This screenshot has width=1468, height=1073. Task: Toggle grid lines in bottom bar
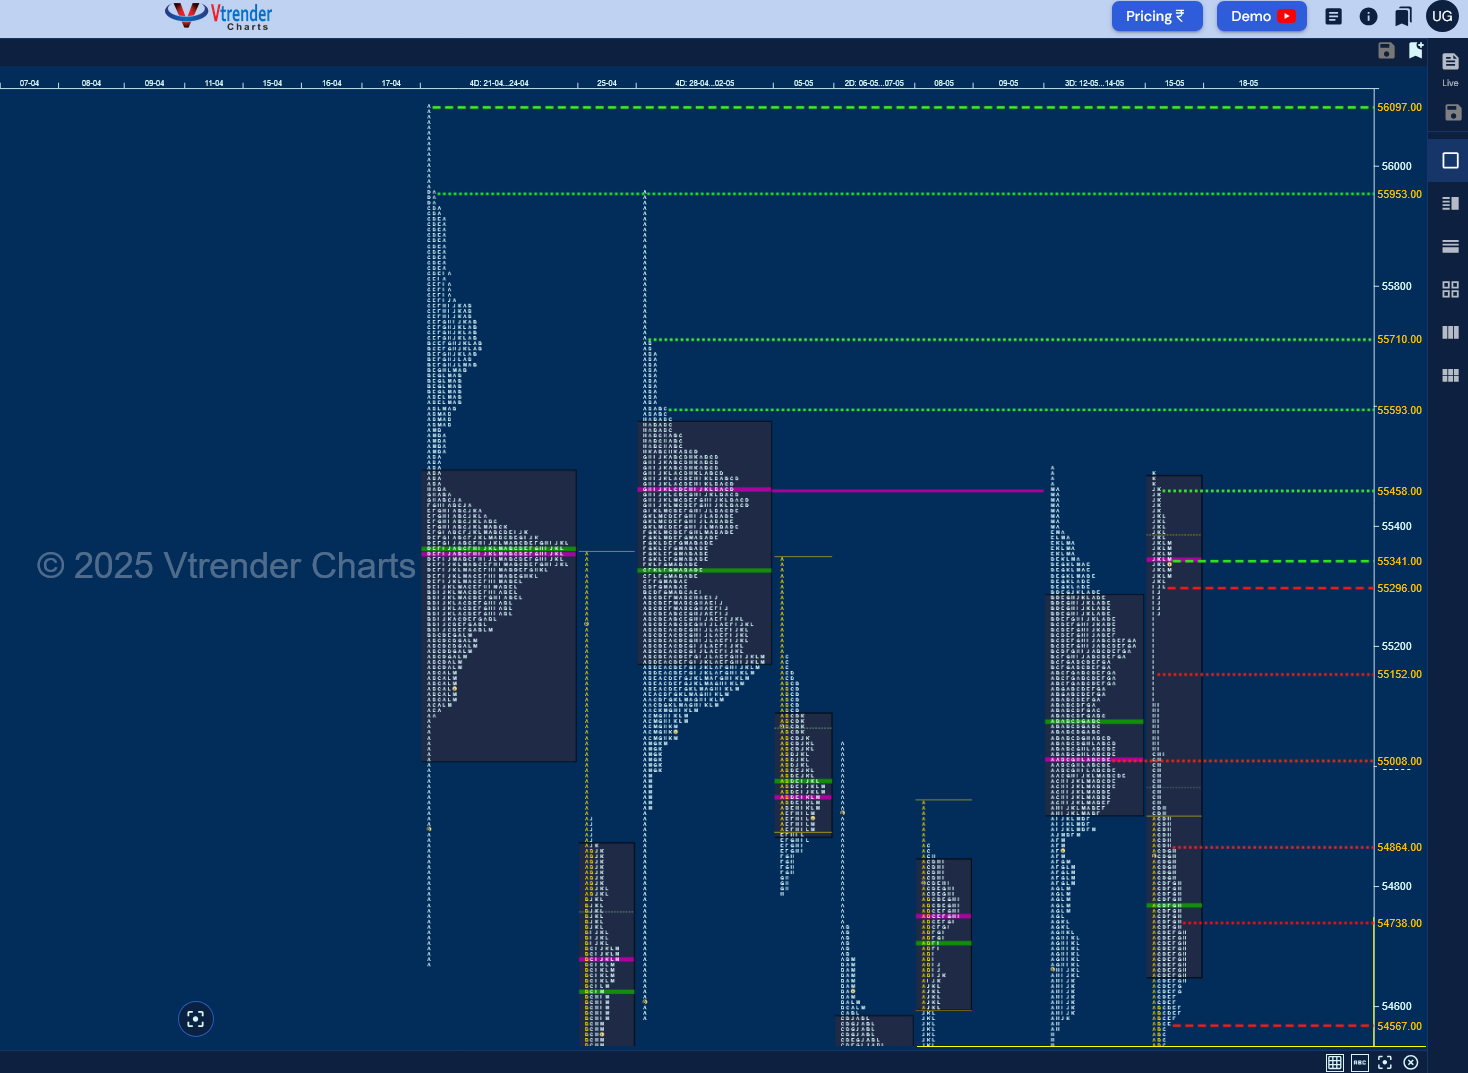click(1334, 1062)
